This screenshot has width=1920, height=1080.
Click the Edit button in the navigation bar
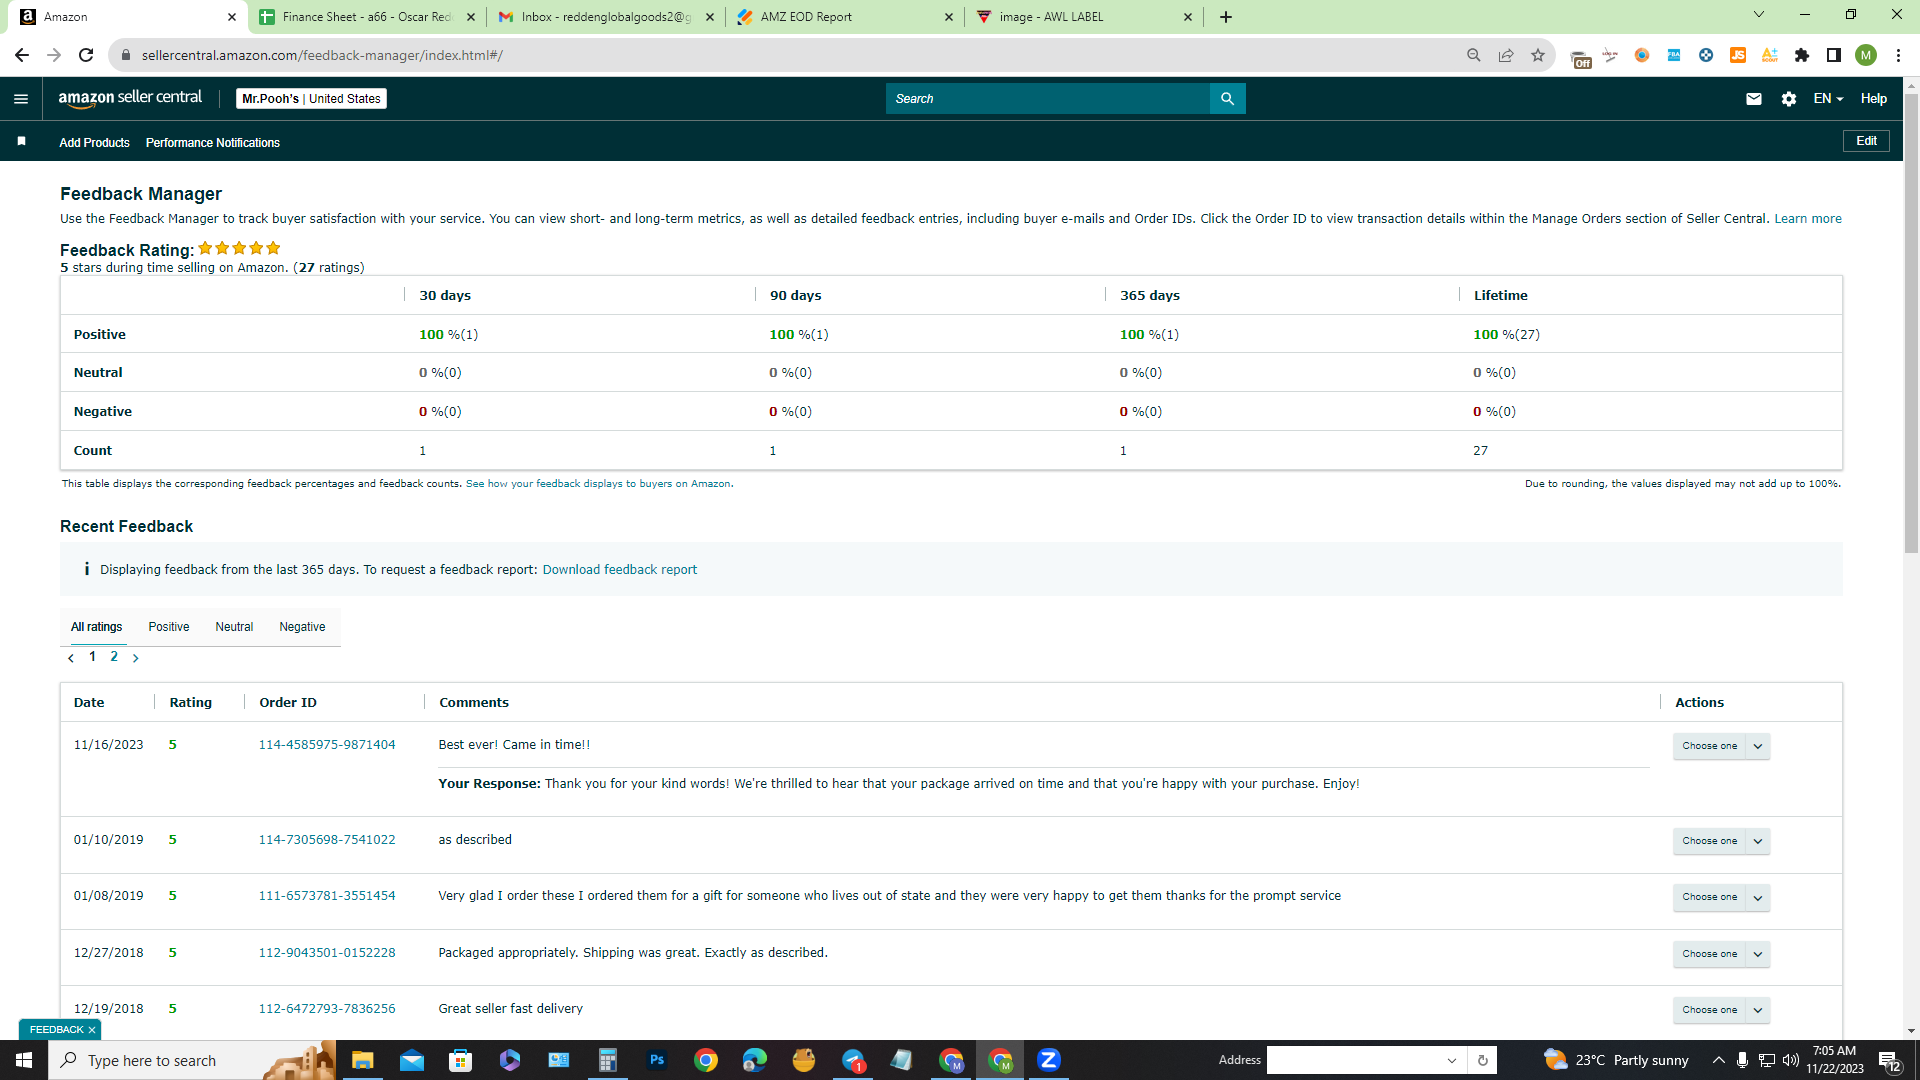coord(1866,141)
